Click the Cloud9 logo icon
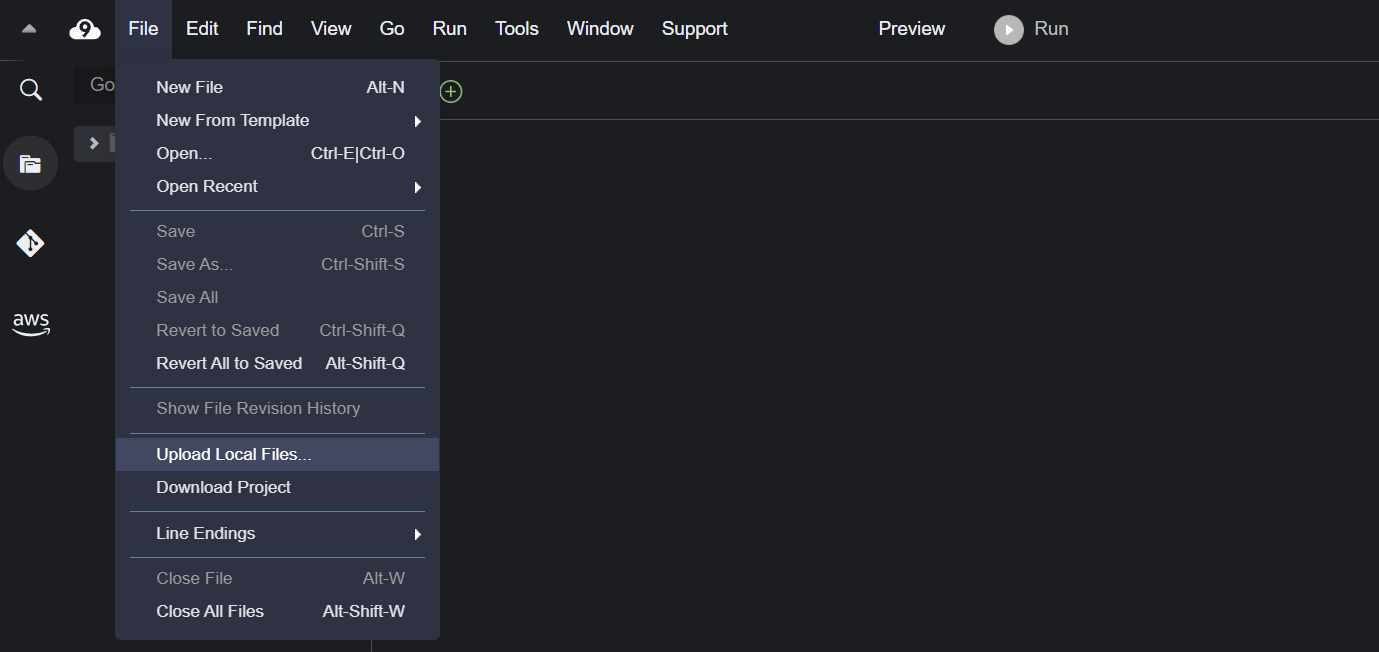Viewport: 1379px width, 652px height. (x=85, y=29)
